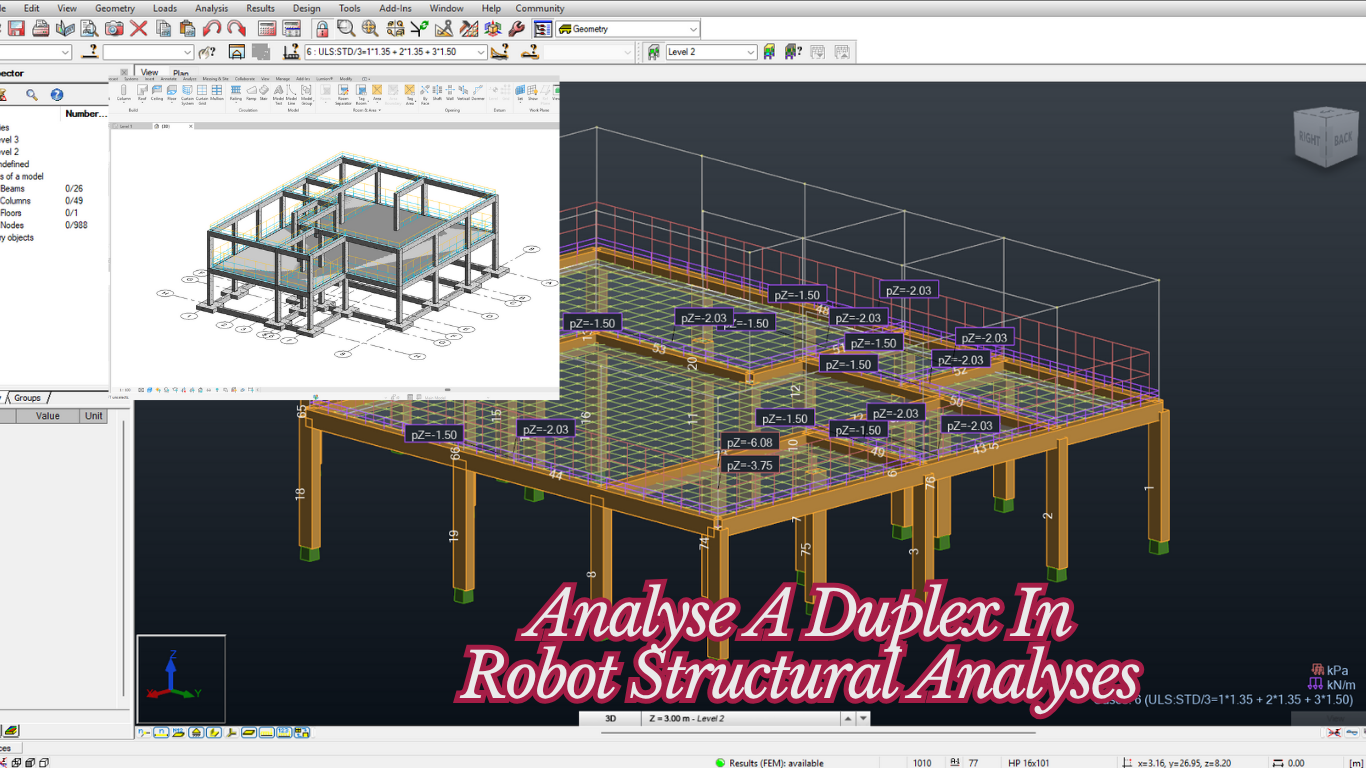1366x768 pixels.
Task: Open the Analysis menu
Action: (x=212, y=8)
